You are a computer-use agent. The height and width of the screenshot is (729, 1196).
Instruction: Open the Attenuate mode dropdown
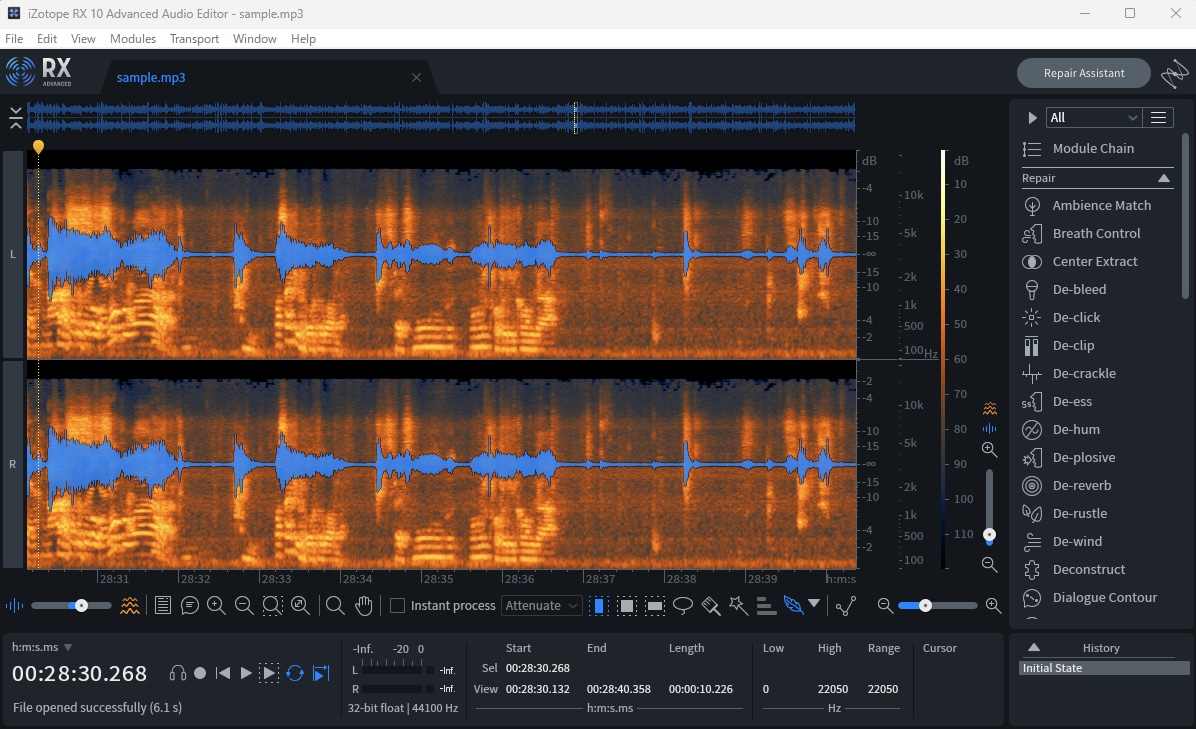pos(541,605)
